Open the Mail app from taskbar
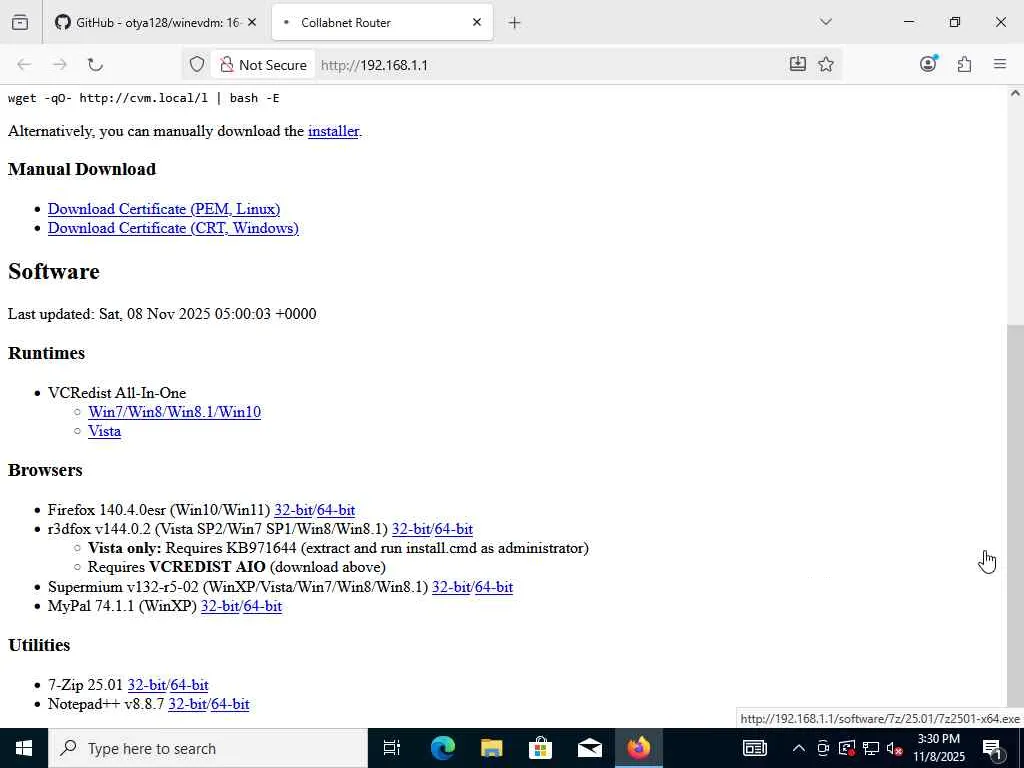Screen dimensions: 1024x768 click(589, 748)
